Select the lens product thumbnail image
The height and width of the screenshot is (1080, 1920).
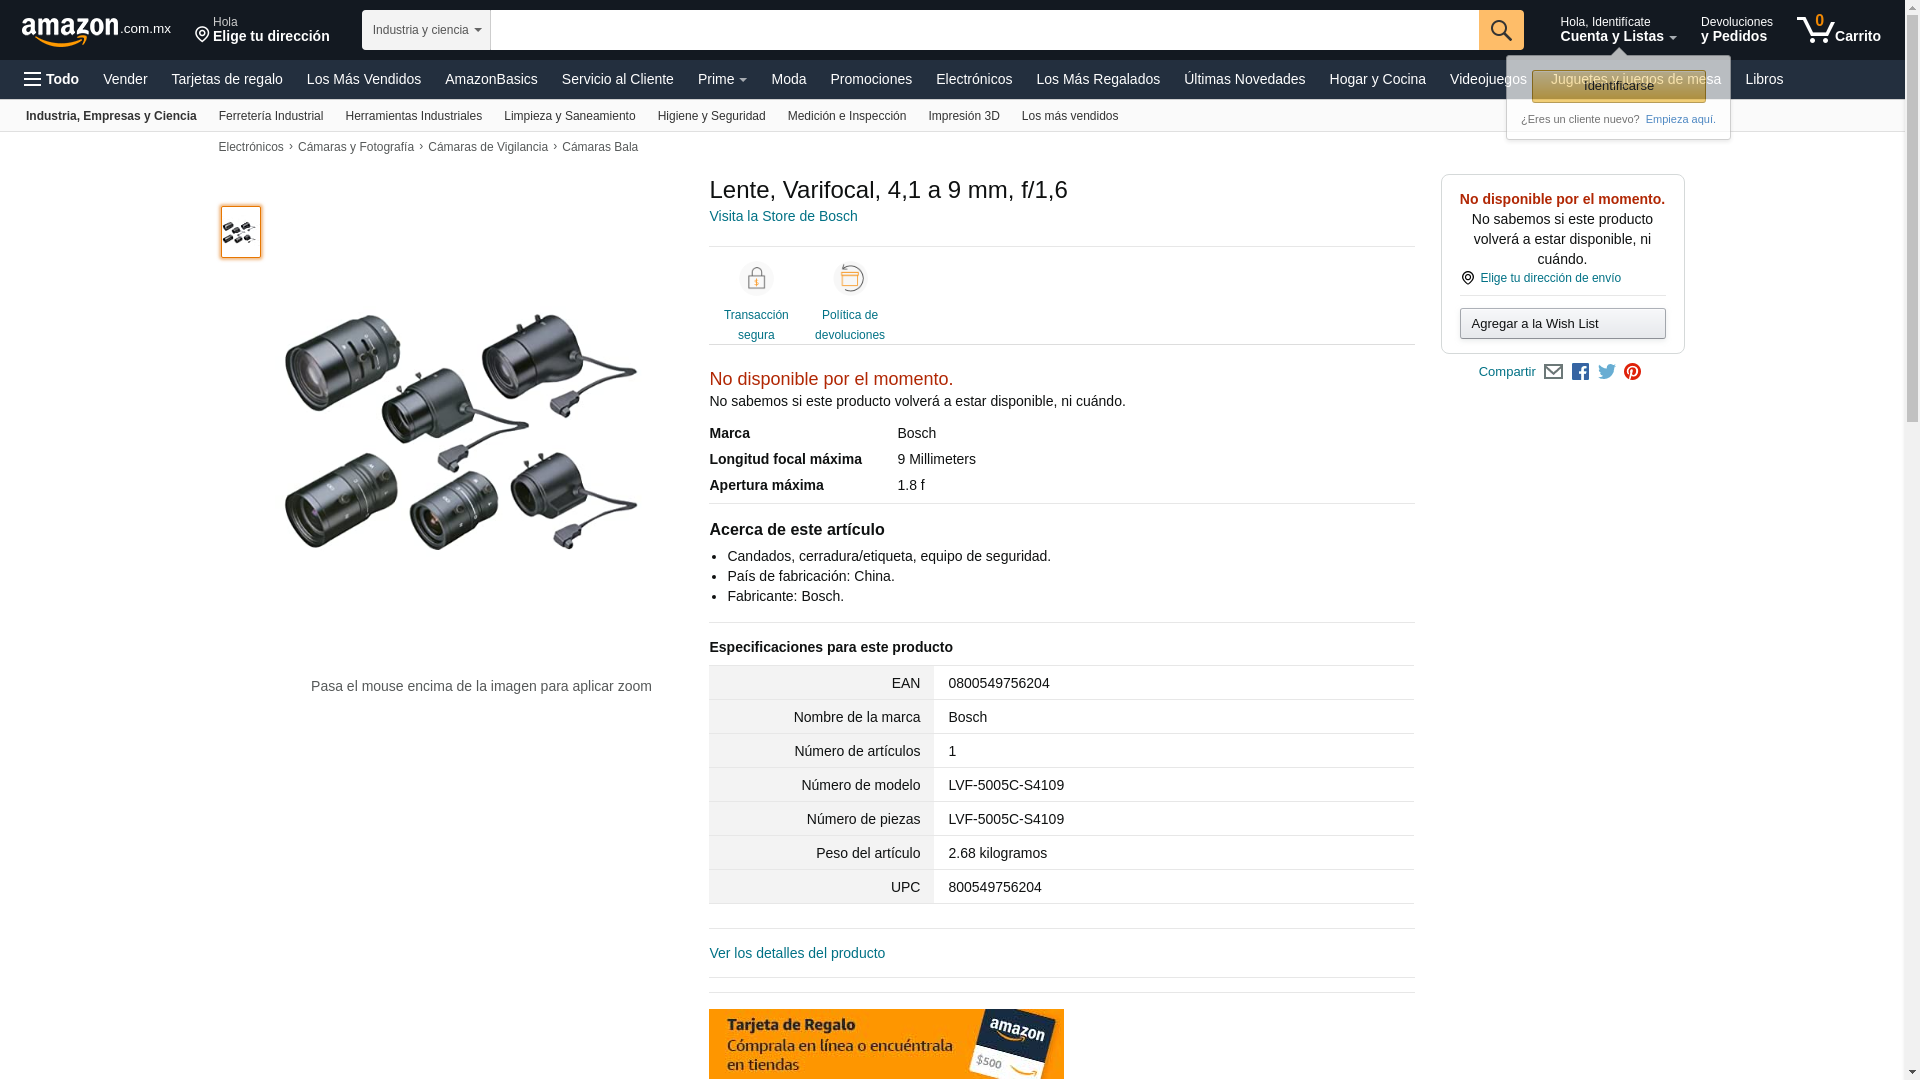[x=240, y=232]
